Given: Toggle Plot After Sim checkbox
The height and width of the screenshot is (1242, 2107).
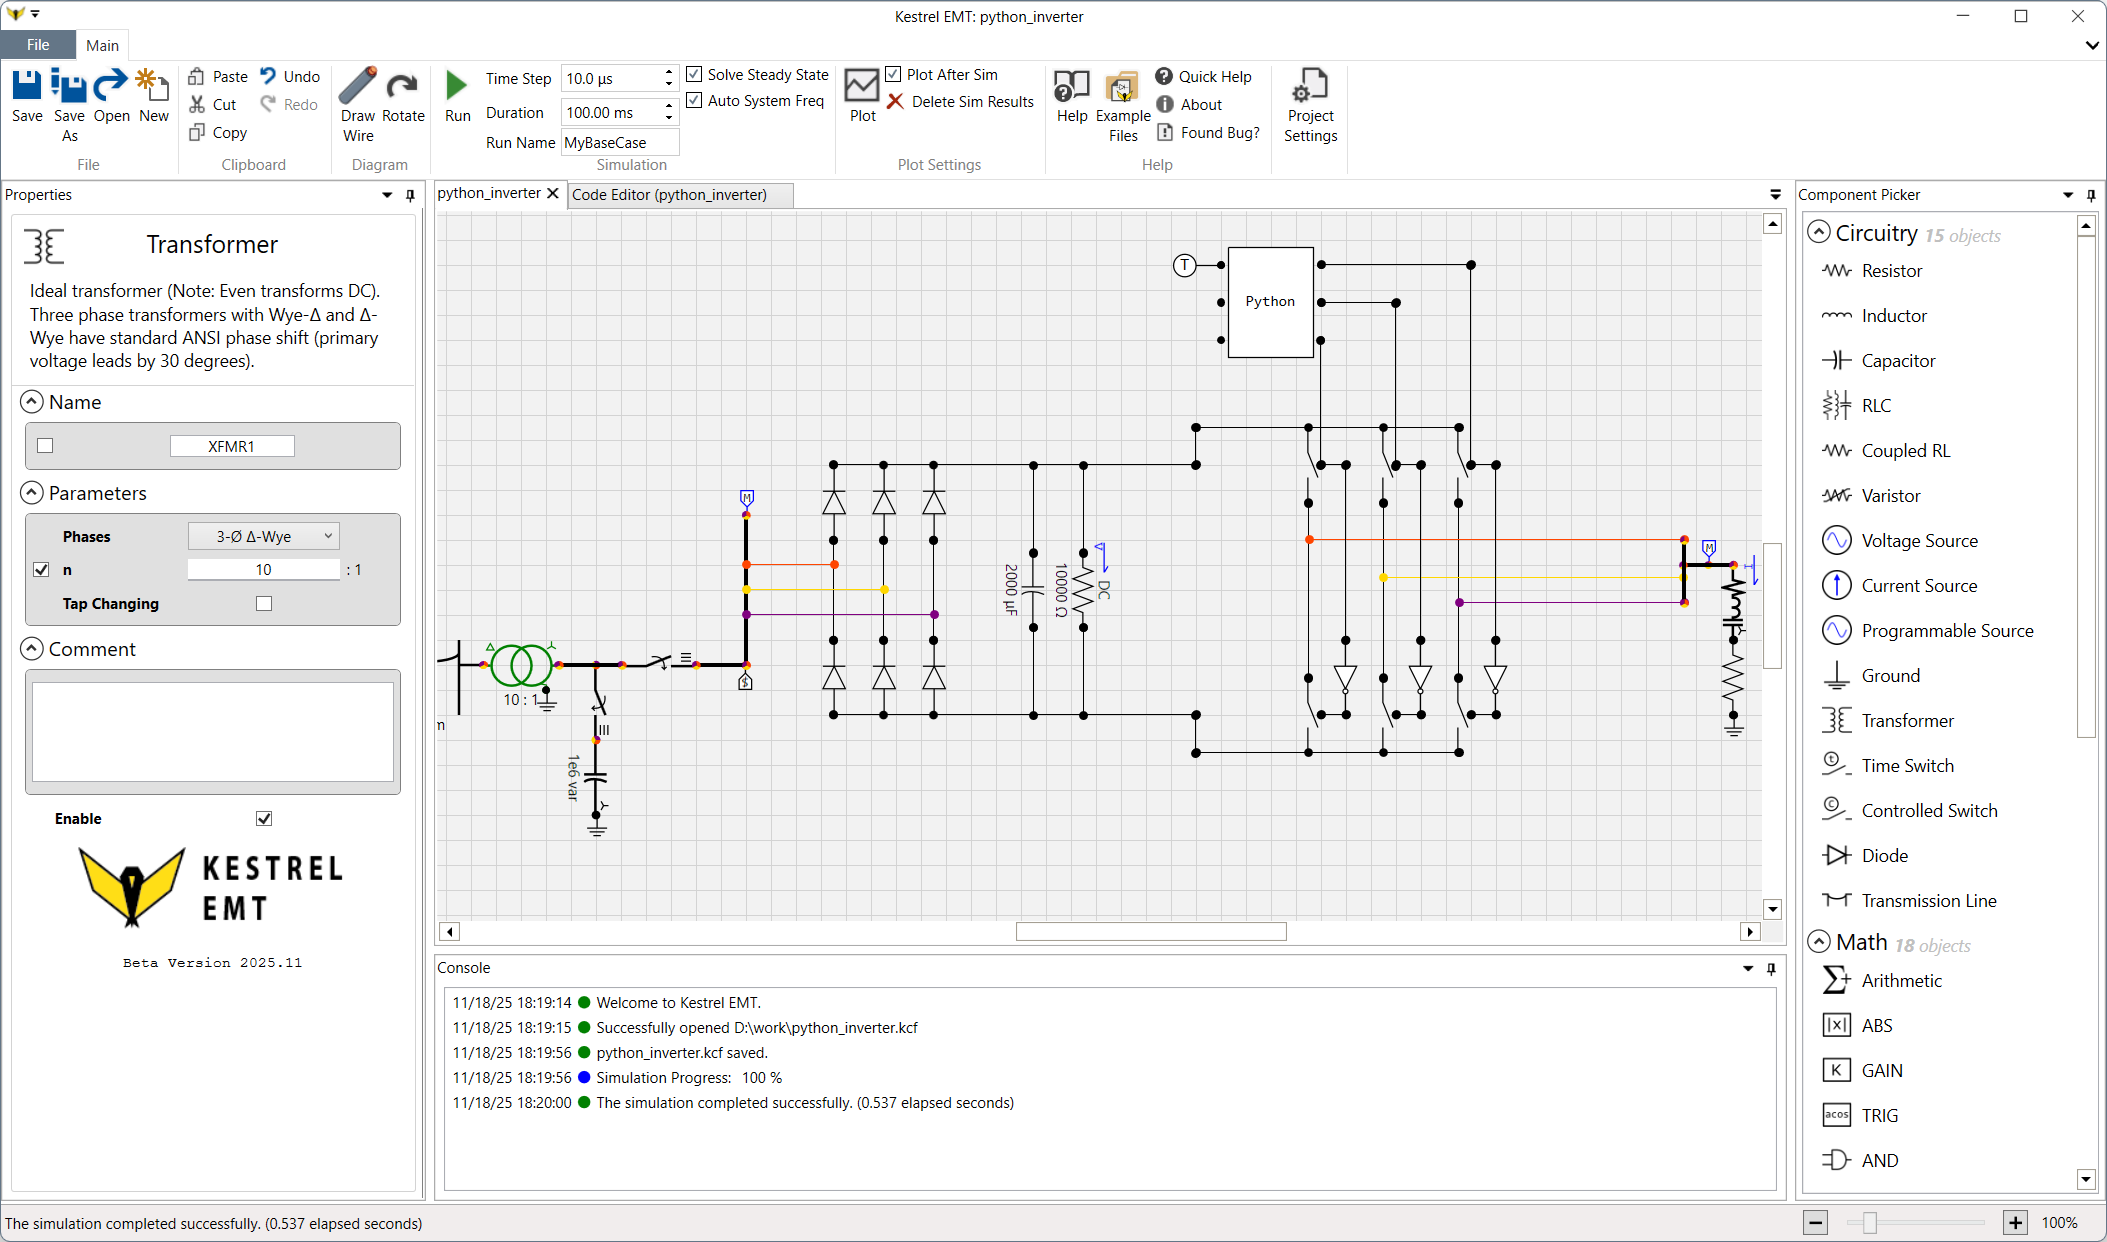Looking at the screenshot, I should click(893, 74).
